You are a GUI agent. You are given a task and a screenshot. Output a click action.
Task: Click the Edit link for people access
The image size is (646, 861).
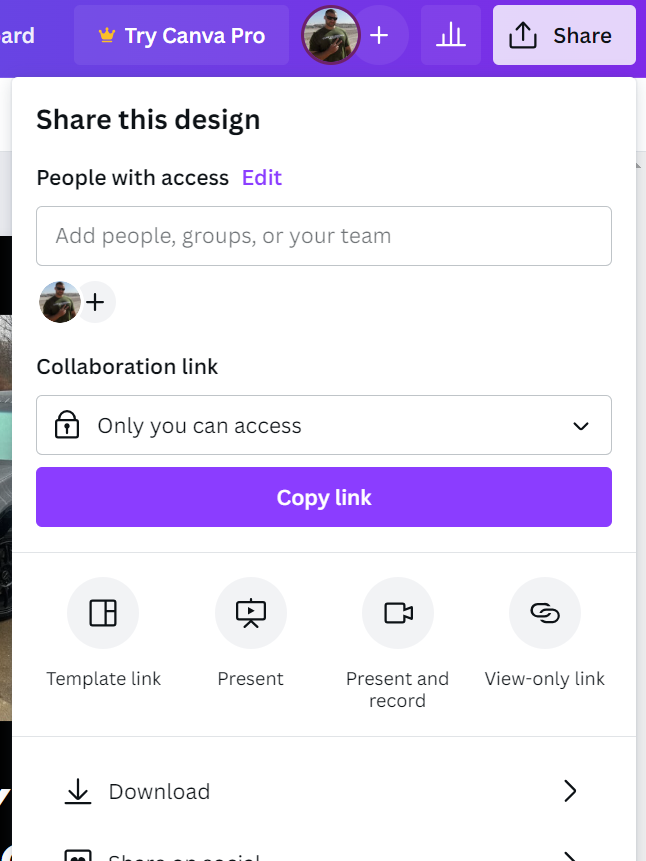(x=262, y=178)
